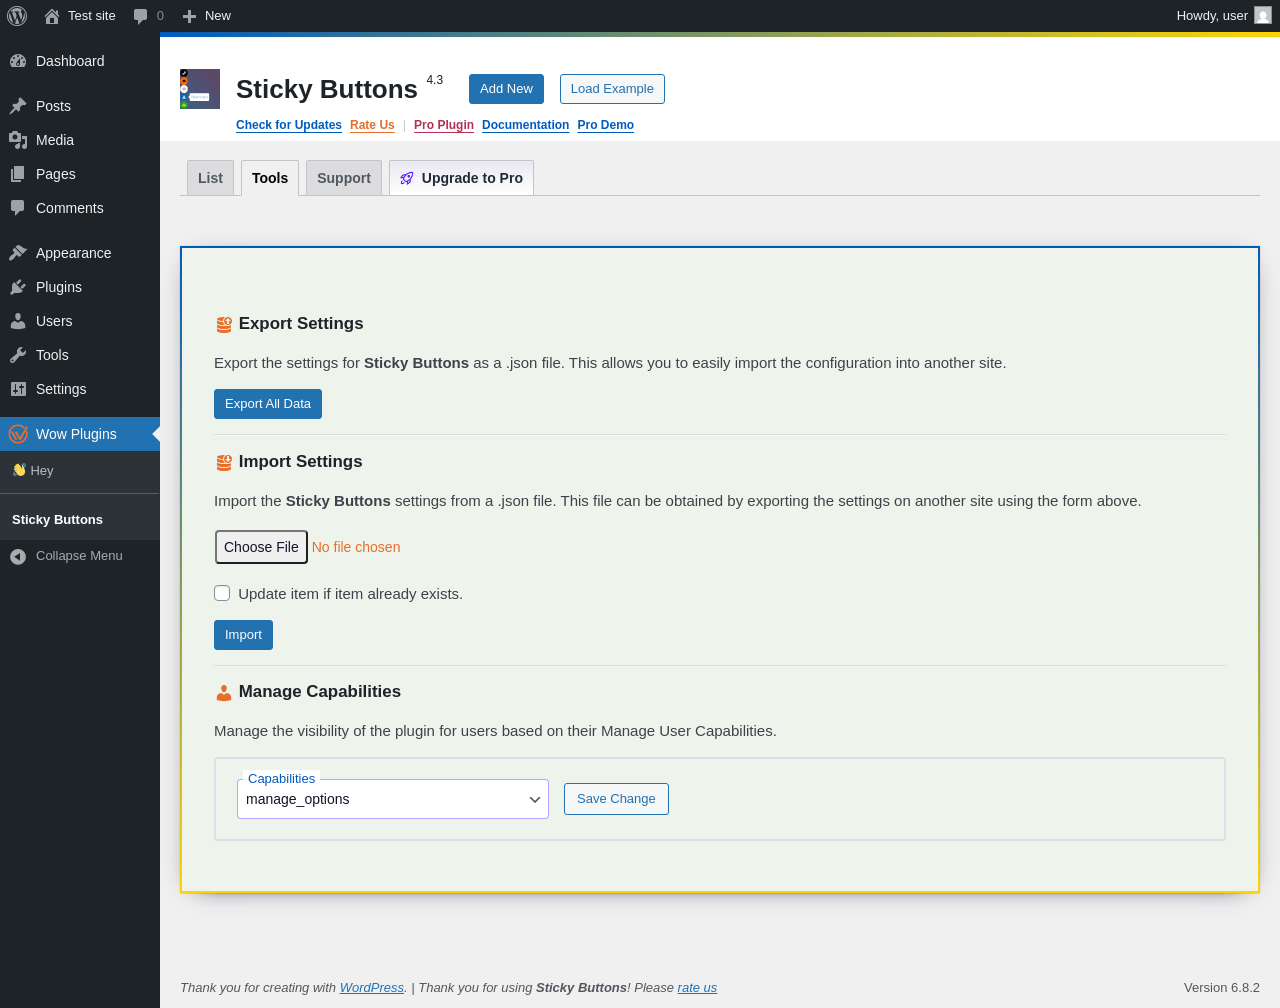Click the Save Change button
This screenshot has height=1008, width=1280.
point(616,799)
